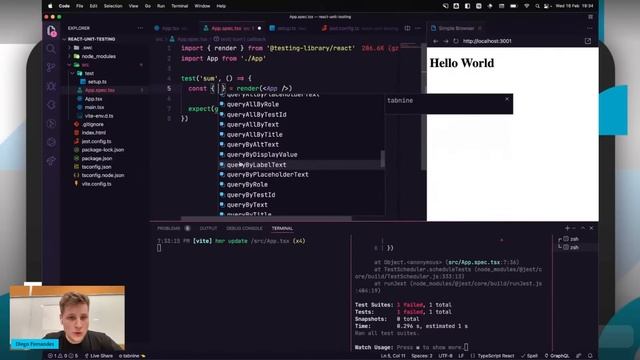Open the OUTPUT panel tab
The height and width of the screenshot is (360, 640).
[208, 228]
